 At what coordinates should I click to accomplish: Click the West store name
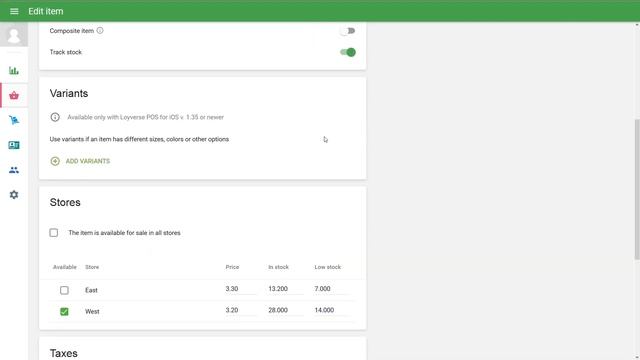click(92, 311)
